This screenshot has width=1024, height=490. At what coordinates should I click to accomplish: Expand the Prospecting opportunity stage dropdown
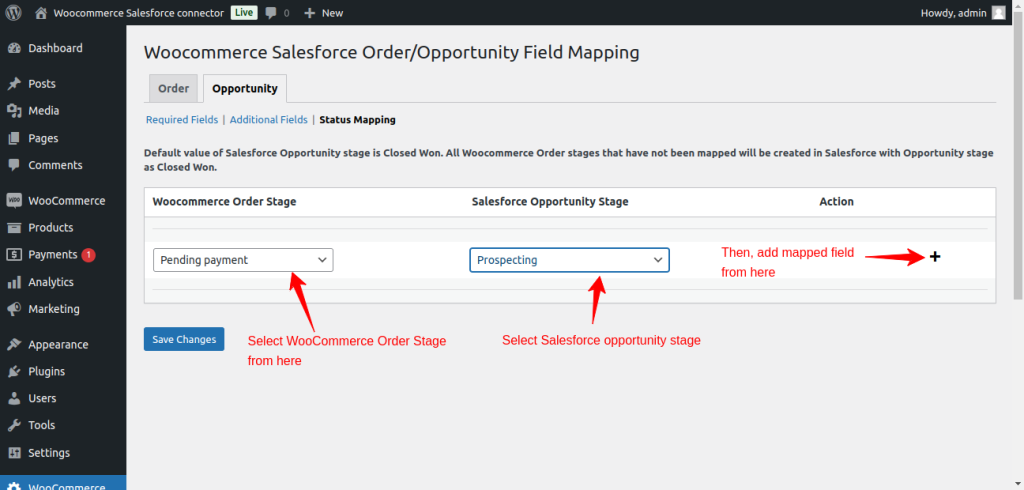tap(569, 260)
